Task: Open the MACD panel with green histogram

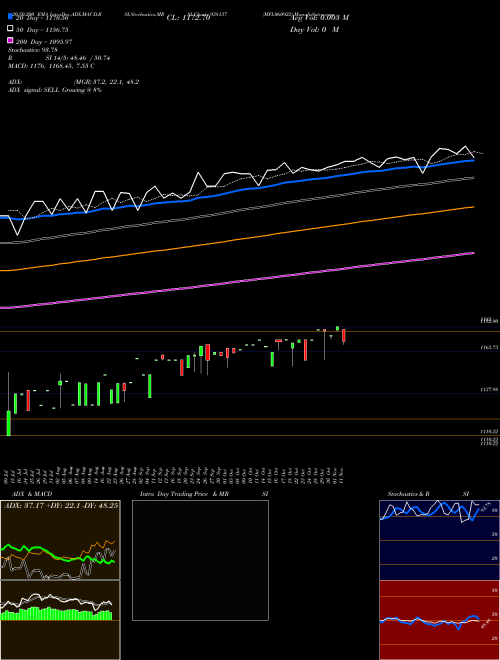Action: (x=60, y=620)
